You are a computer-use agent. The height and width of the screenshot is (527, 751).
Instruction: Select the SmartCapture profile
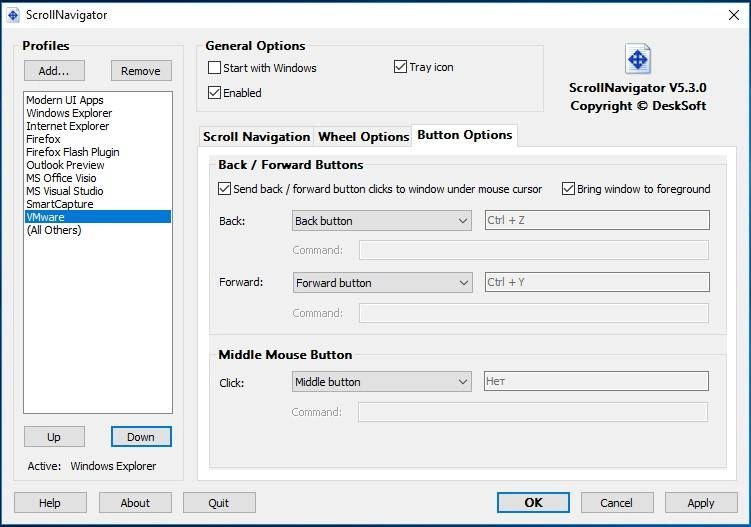point(98,204)
